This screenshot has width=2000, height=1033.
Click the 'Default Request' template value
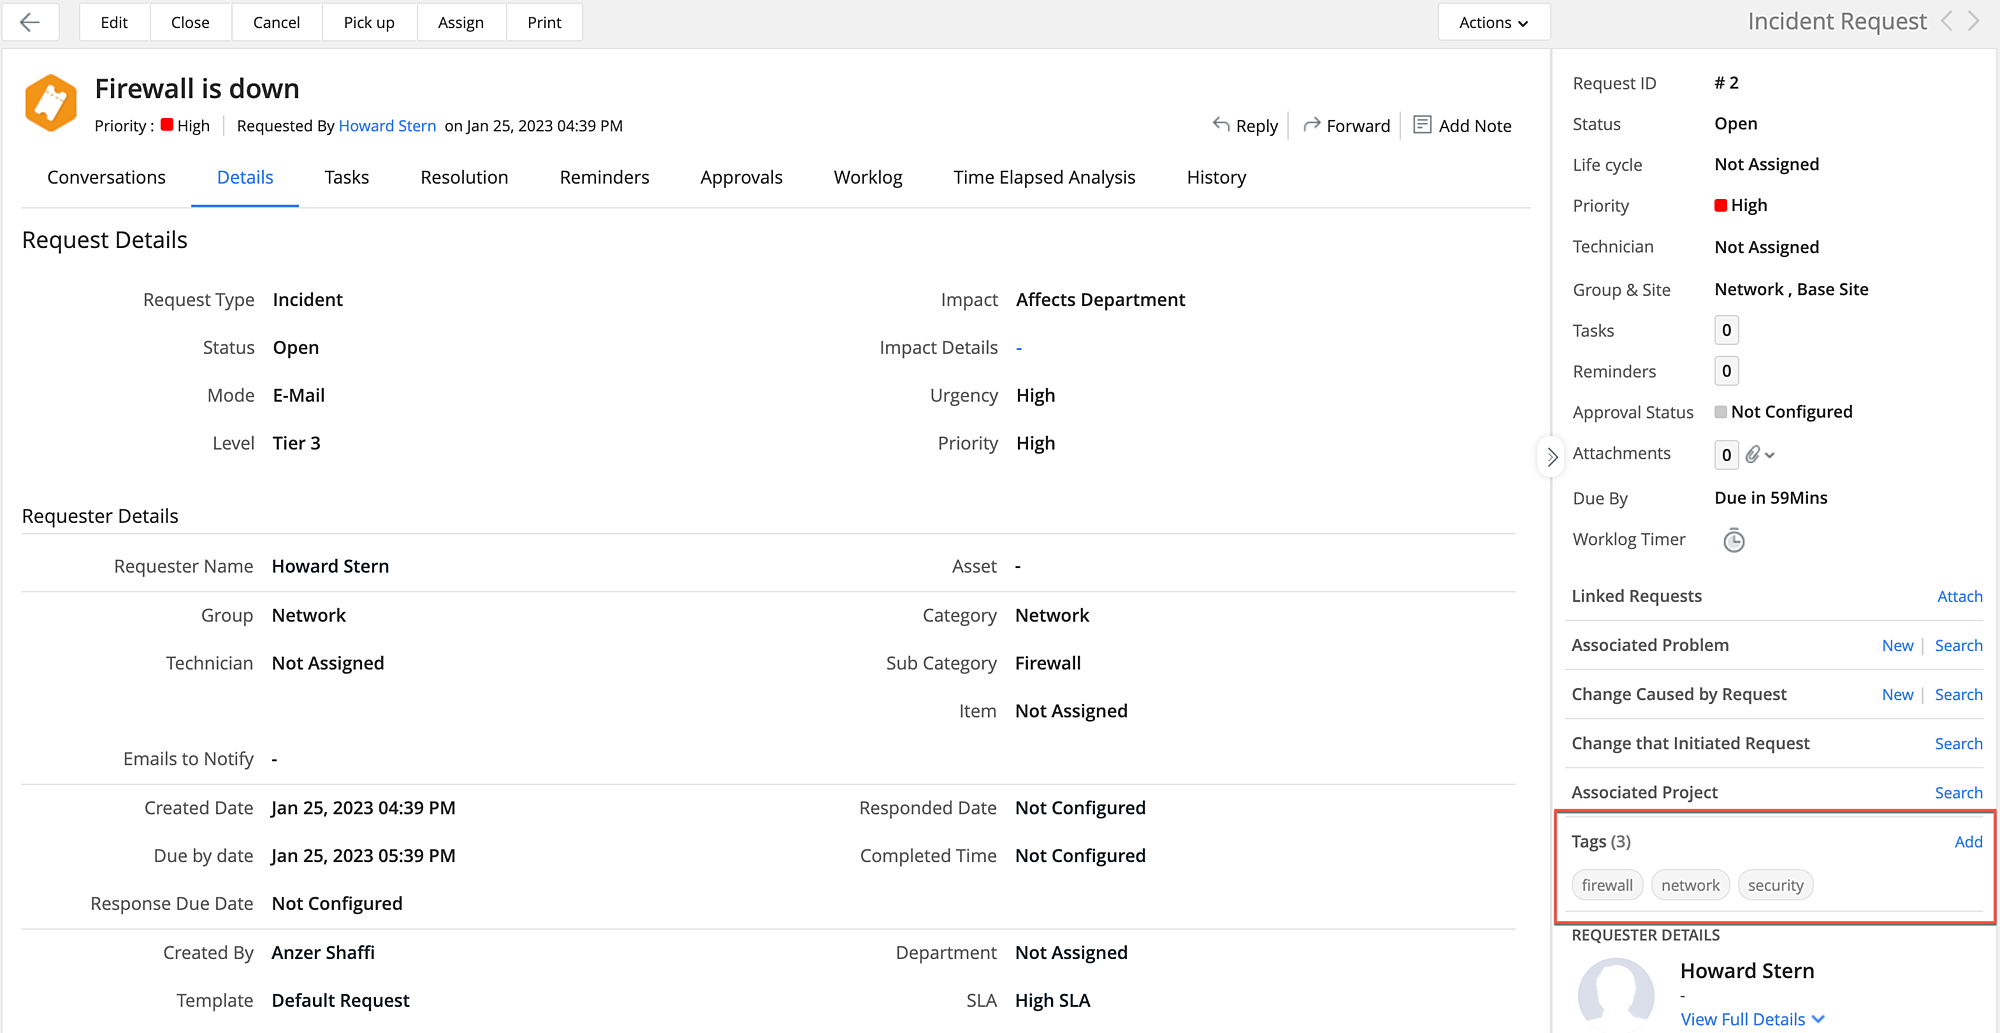click(341, 1000)
